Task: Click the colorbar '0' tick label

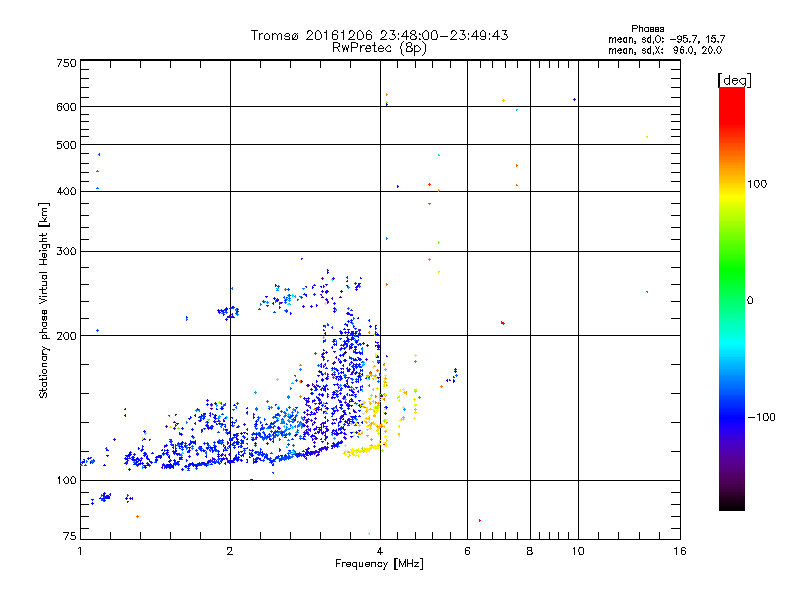Action: point(750,301)
